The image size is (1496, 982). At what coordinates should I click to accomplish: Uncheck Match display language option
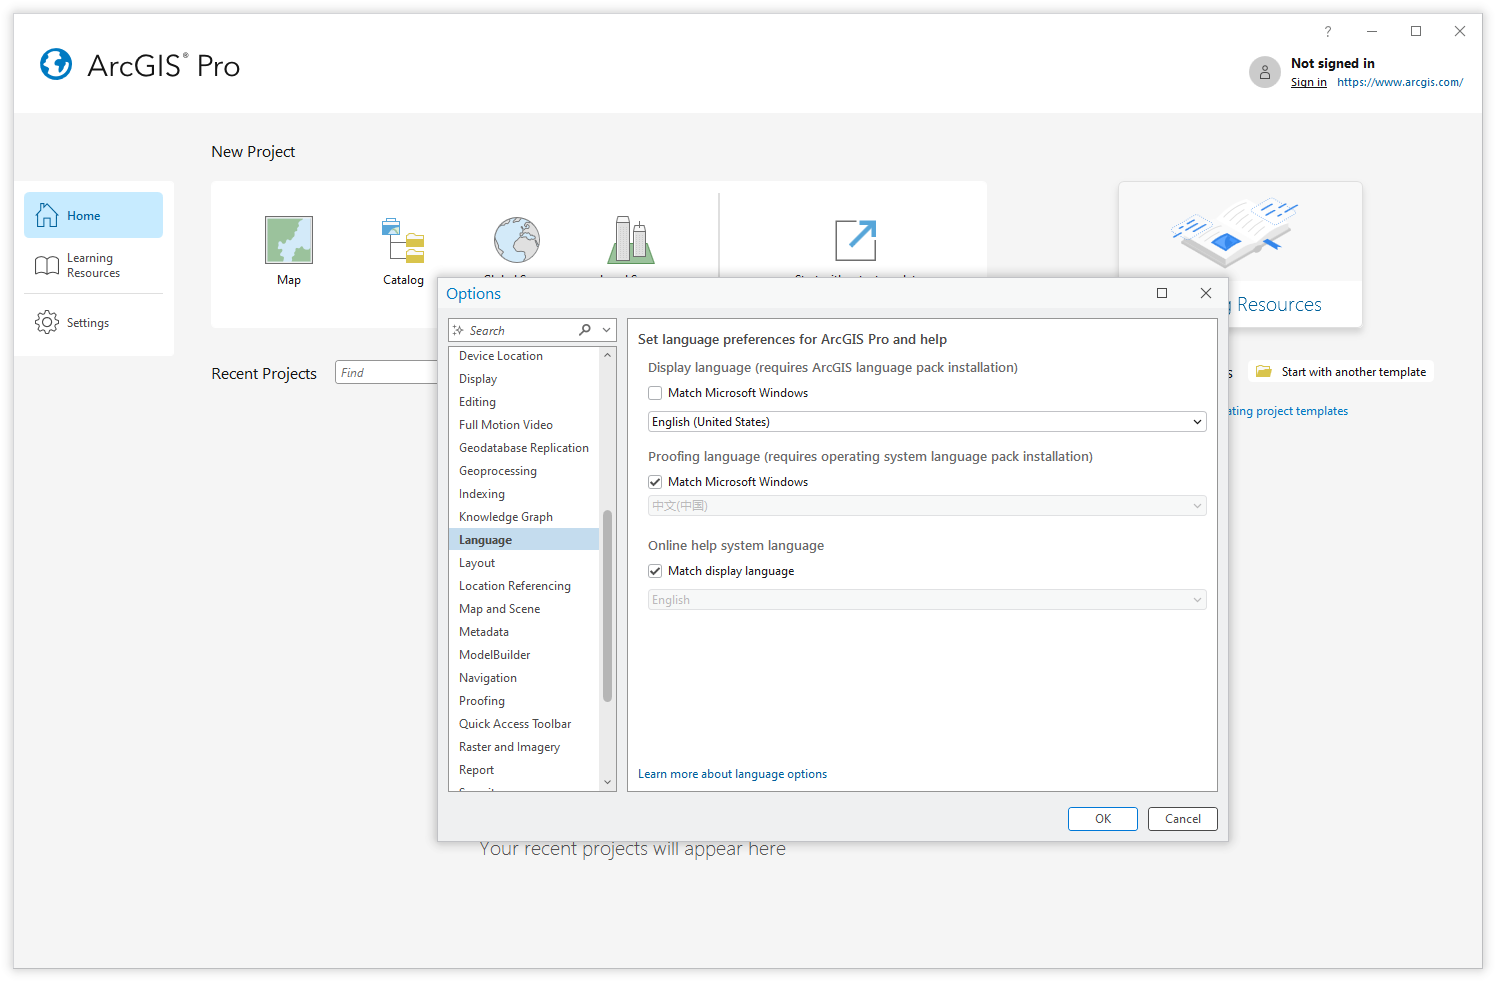655,571
